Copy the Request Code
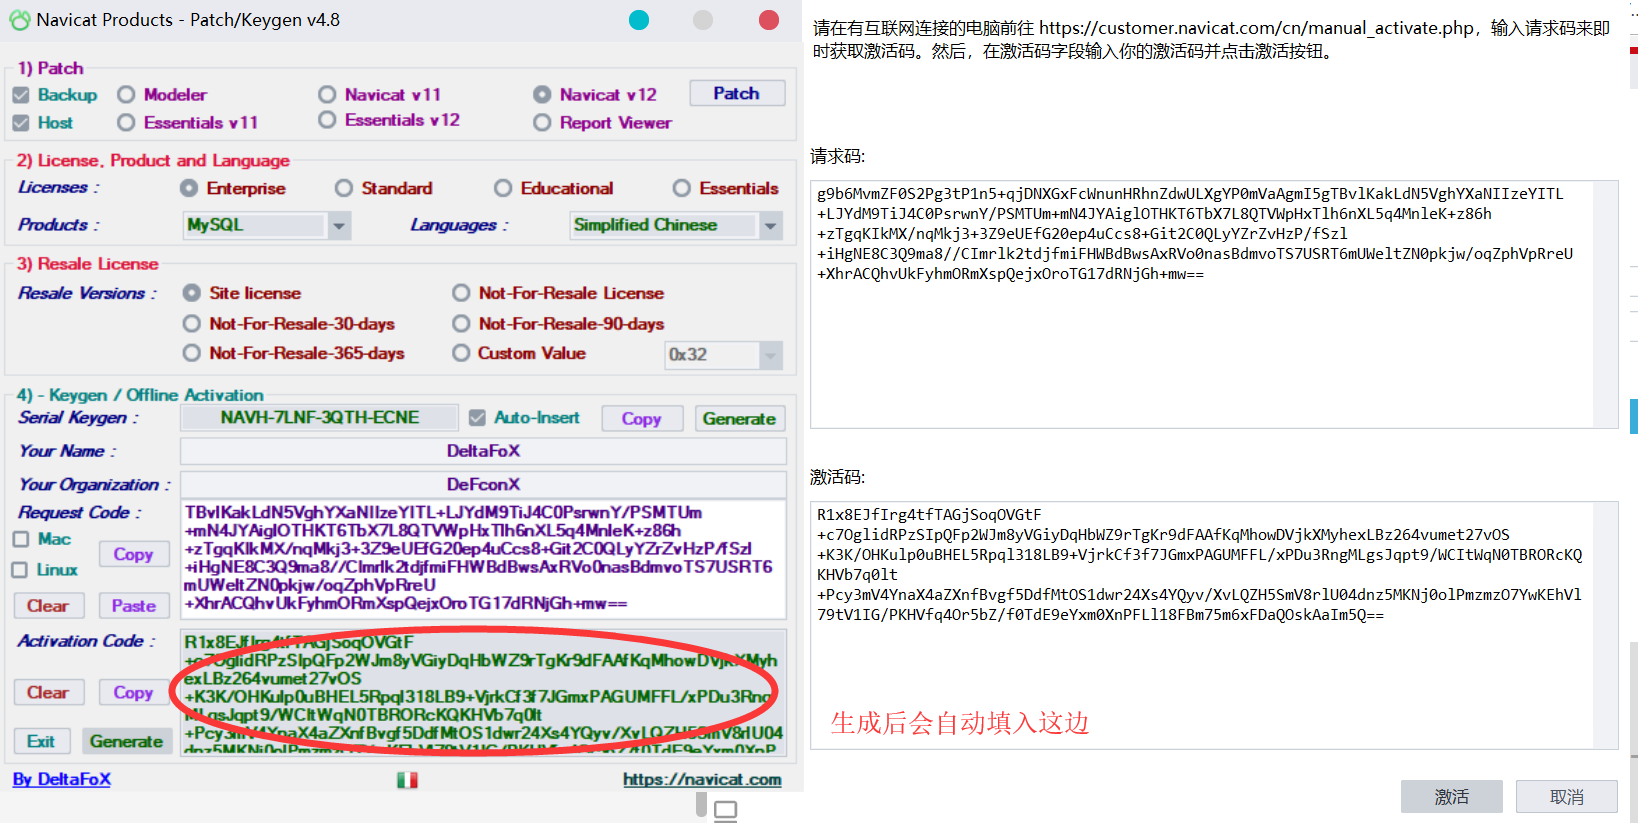The image size is (1638, 823). tap(134, 554)
